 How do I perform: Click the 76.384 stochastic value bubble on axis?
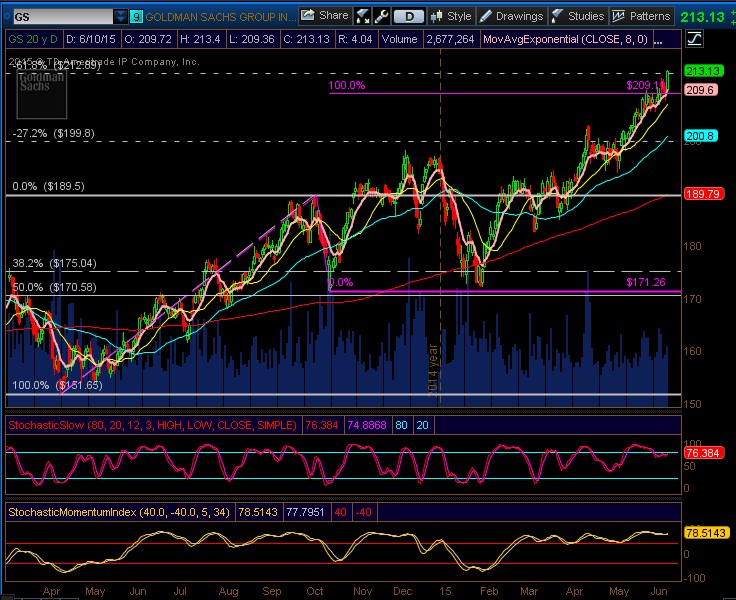pyautogui.click(x=704, y=453)
